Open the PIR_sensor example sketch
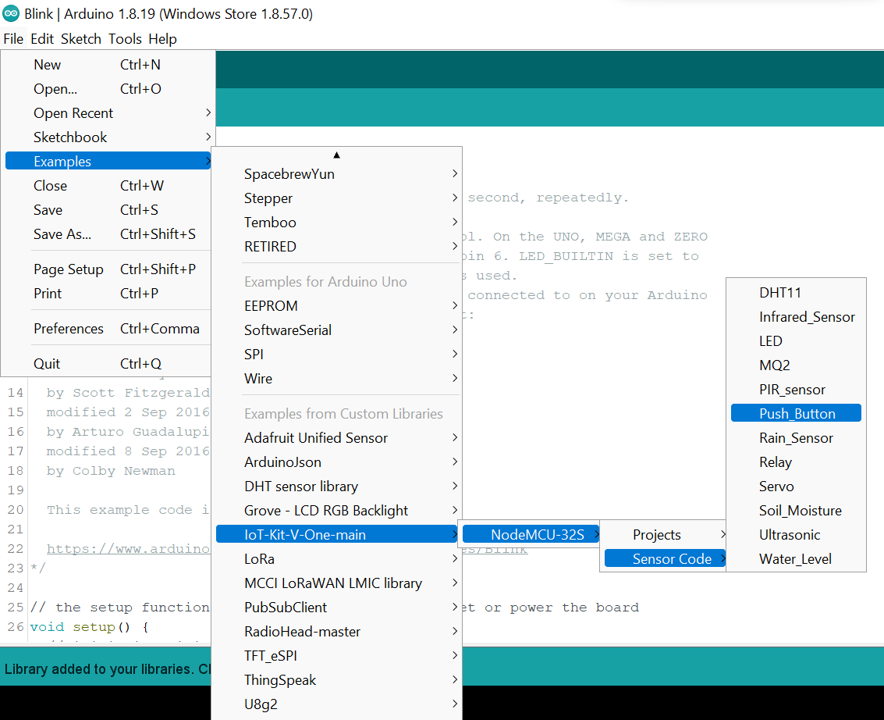884x720 pixels. 796,390
